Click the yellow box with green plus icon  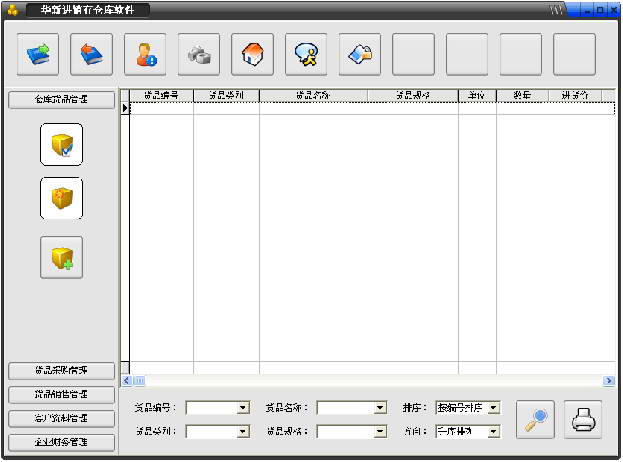62,257
